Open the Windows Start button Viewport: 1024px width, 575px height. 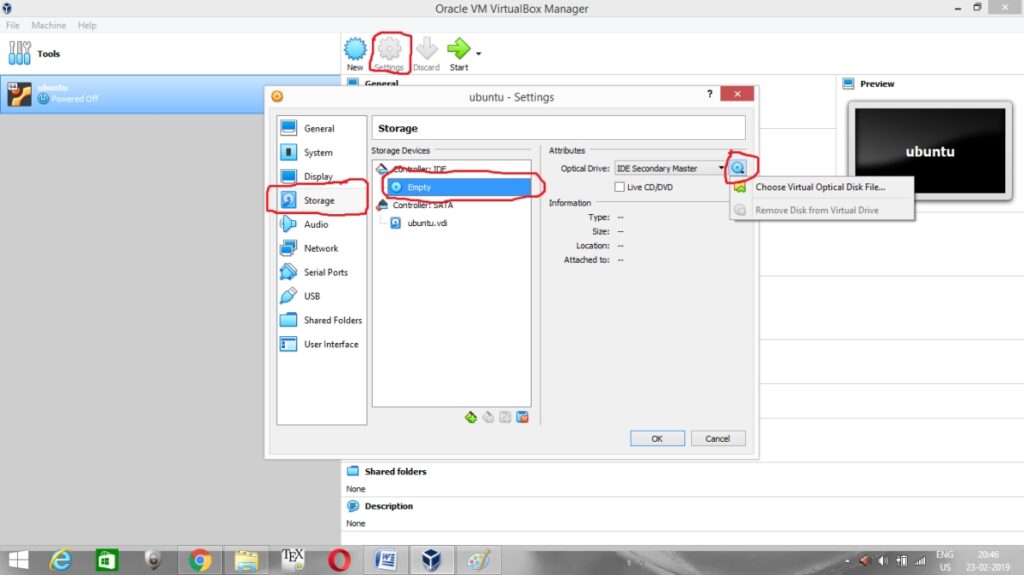click(x=18, y=560)
